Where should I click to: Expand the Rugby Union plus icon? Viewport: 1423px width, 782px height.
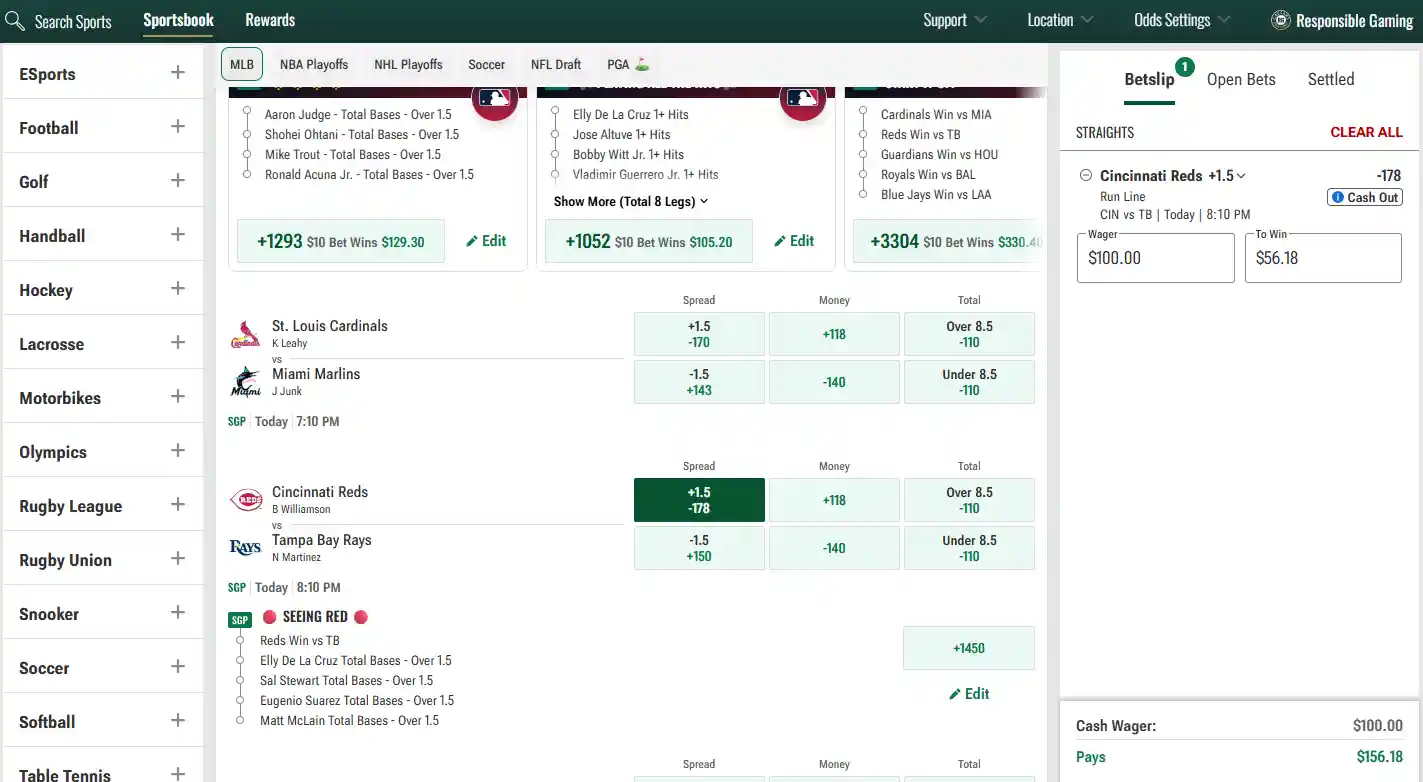point(178,558)
